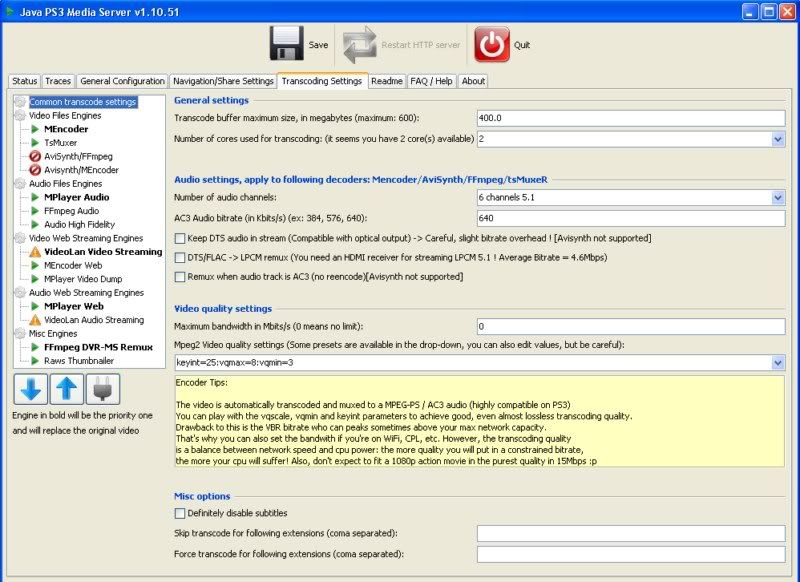Viewport: 800px width, 582px height.
Task: Click the Maximum bandwidth field
Action: click(x=631, y=326)
